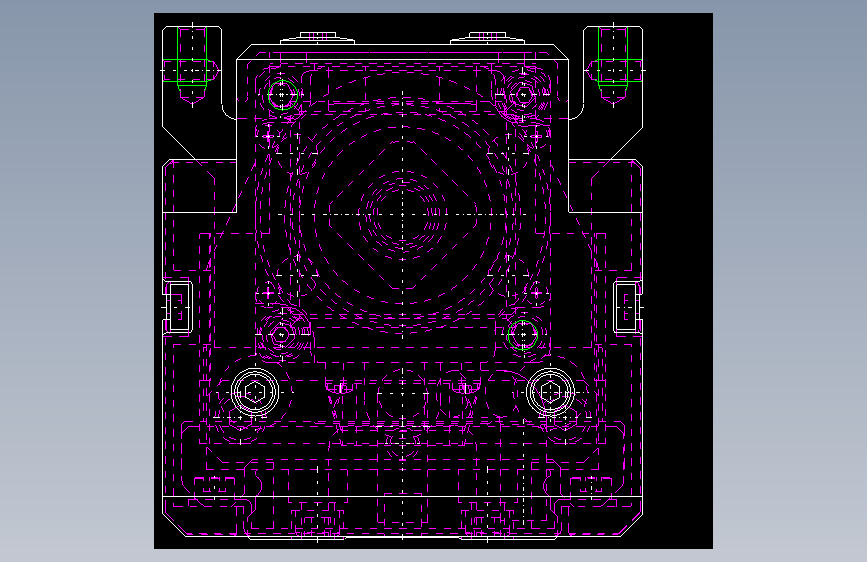Select the white rectangular slot on the left edge
The height and width of the screenshot is (562, 867).
click(x=179, y=307)
